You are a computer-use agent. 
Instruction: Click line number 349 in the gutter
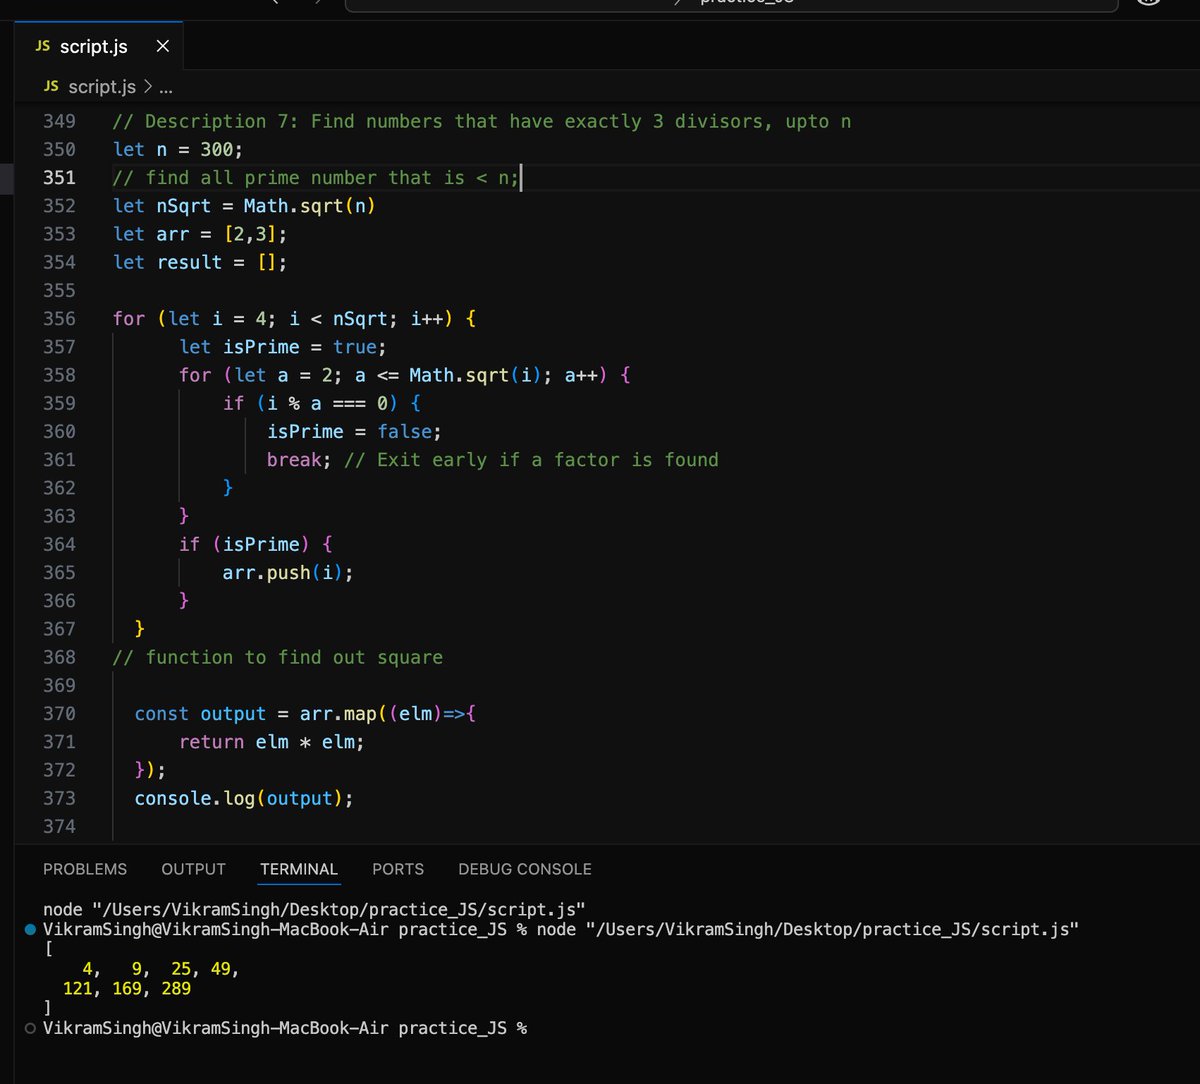(59, 121)
